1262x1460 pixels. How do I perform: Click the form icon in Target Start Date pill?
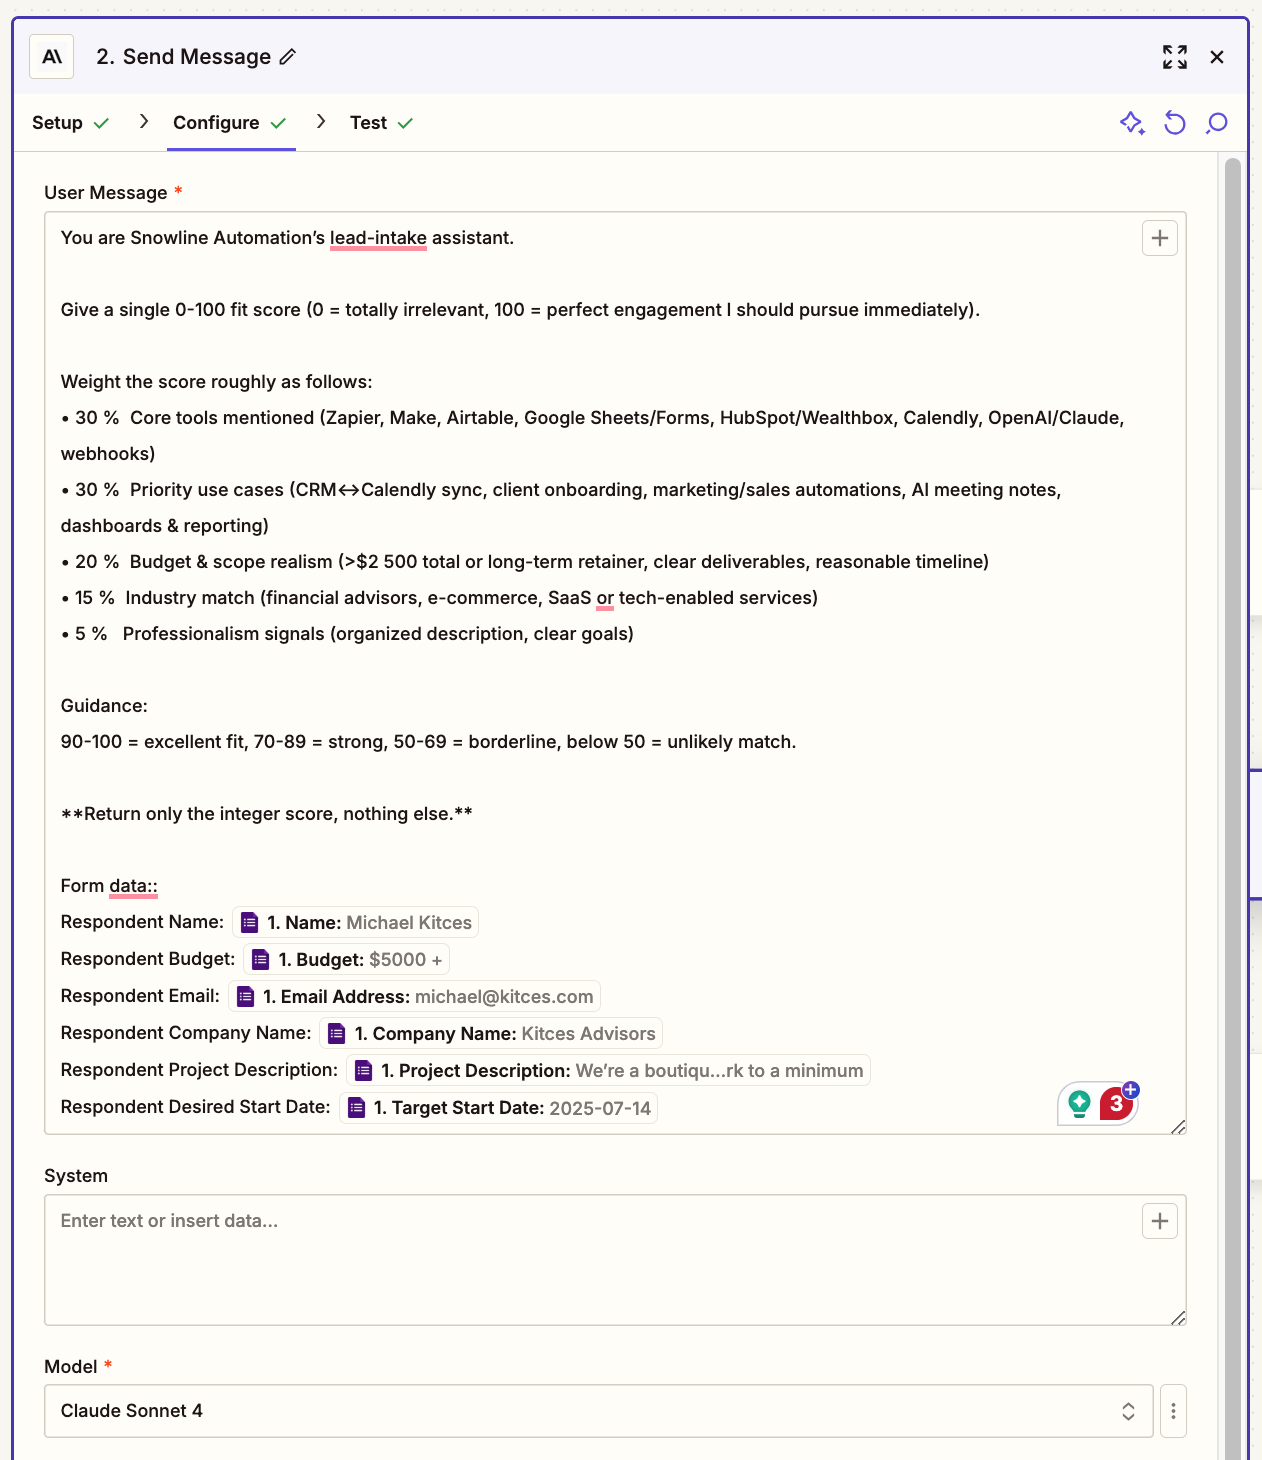[356, 1108]
